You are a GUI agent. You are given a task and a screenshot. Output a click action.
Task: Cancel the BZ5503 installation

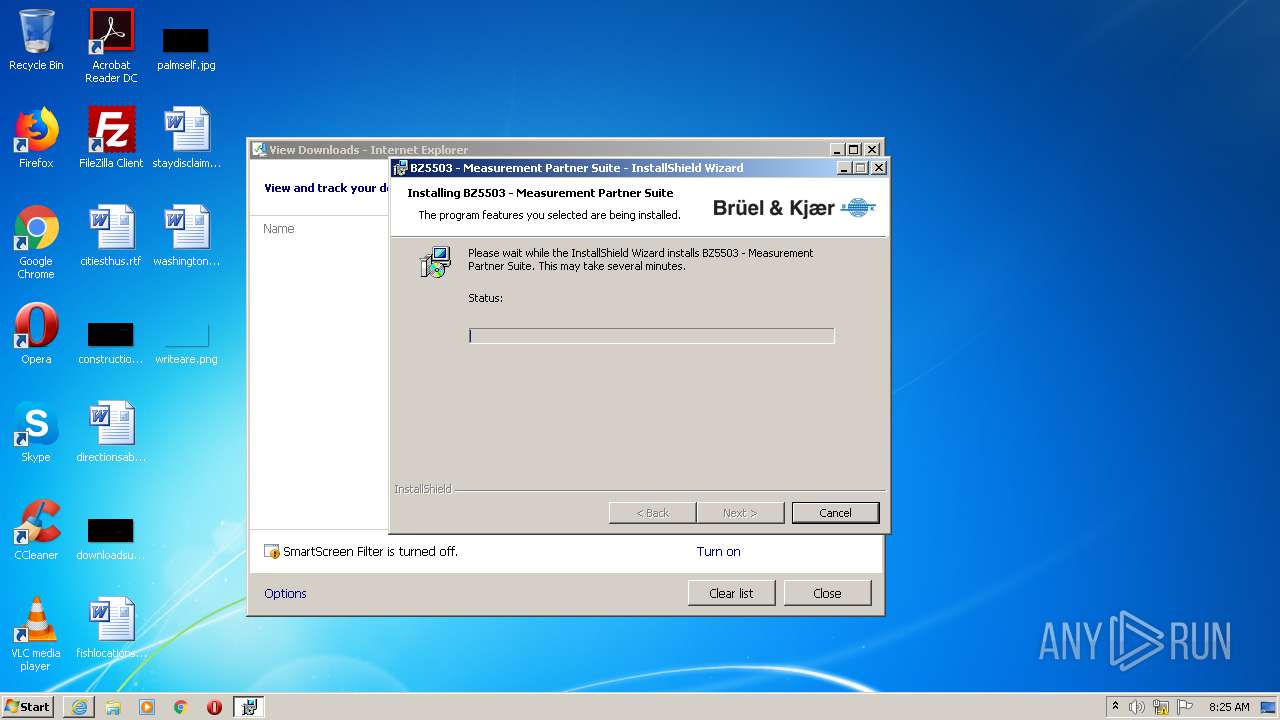pyautogui.click(x=835, y=513)
